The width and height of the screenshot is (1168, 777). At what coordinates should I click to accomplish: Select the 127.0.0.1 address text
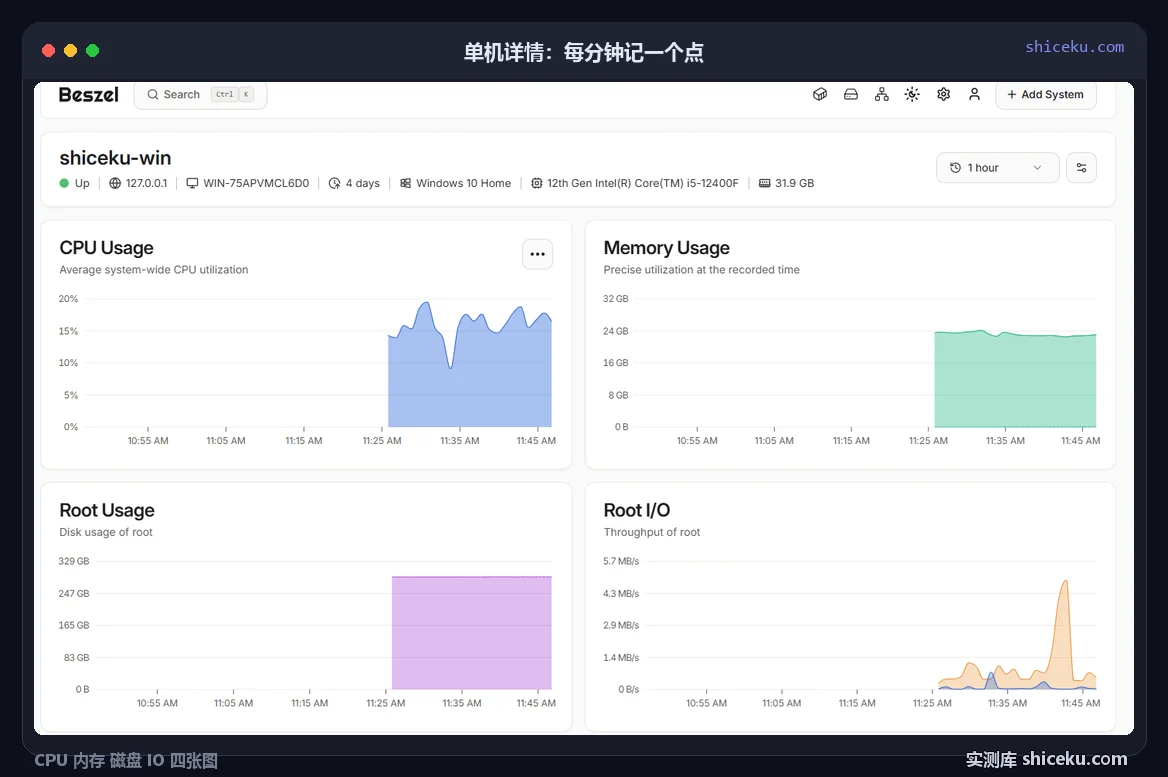coord(147,183)
